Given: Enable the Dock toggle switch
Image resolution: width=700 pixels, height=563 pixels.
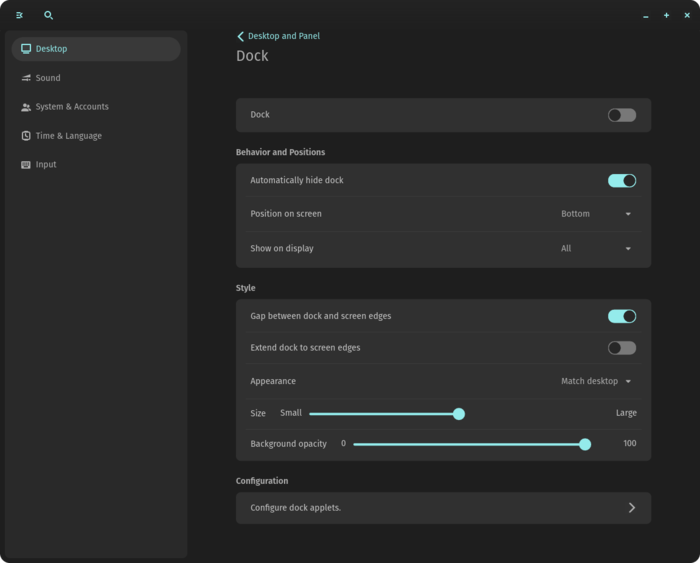Looking at the screenshot, I should coord(621,115).
